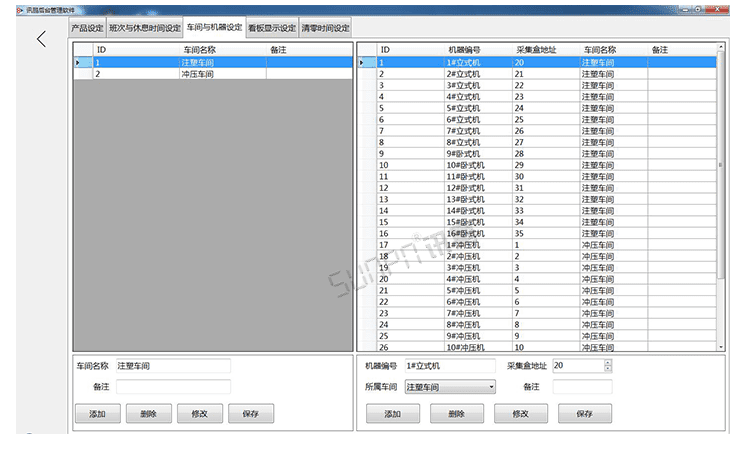Click the back arrow icon on the left
The width and height of the screenshot is (750, 472).
pyautogui.click(x=41, y=39)
